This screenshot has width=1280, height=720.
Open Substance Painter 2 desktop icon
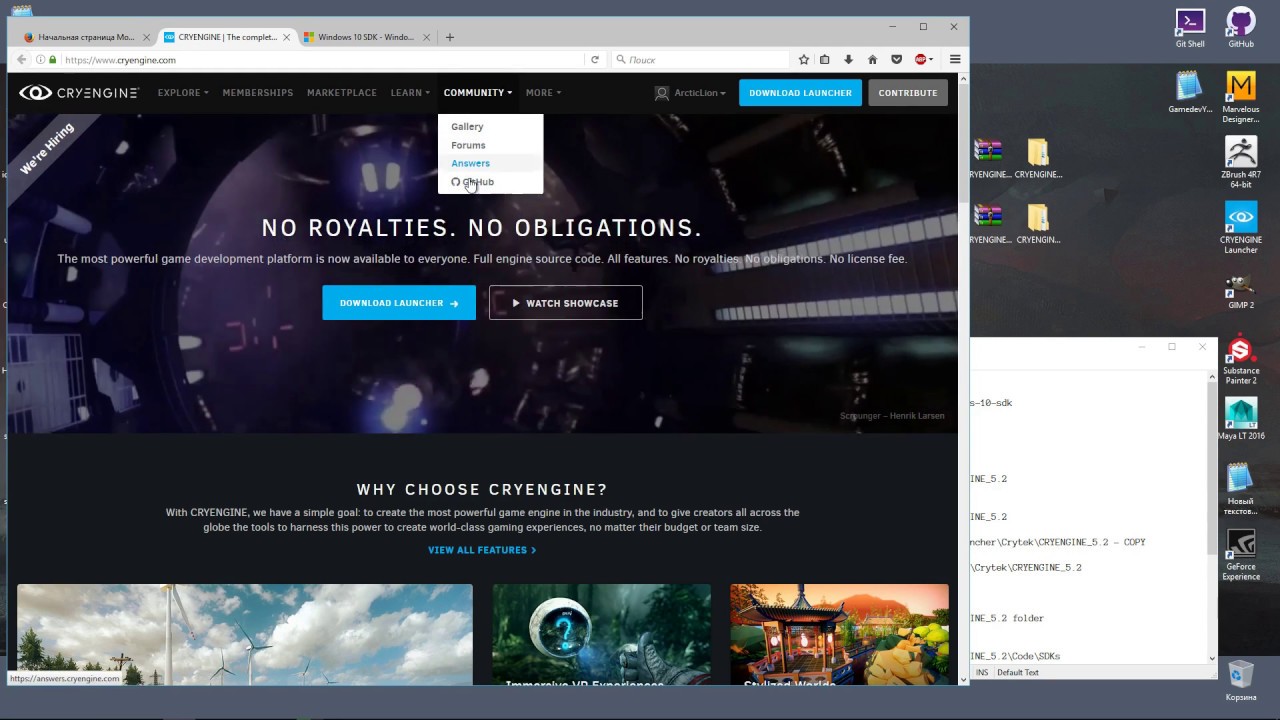pos(1241,360)
